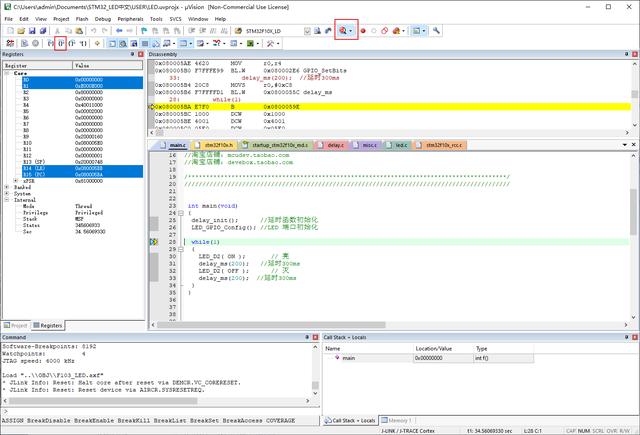Select the Project panel tab
This screenshot has height=435, width=640.
pos(17,325)
